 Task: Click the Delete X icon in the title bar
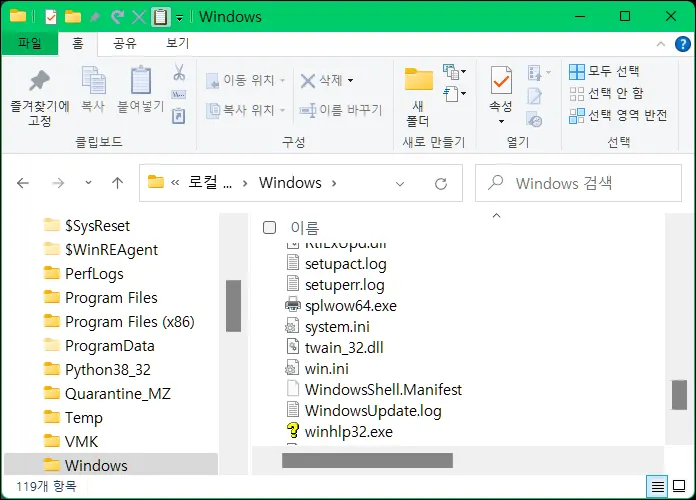pos(139,17)
